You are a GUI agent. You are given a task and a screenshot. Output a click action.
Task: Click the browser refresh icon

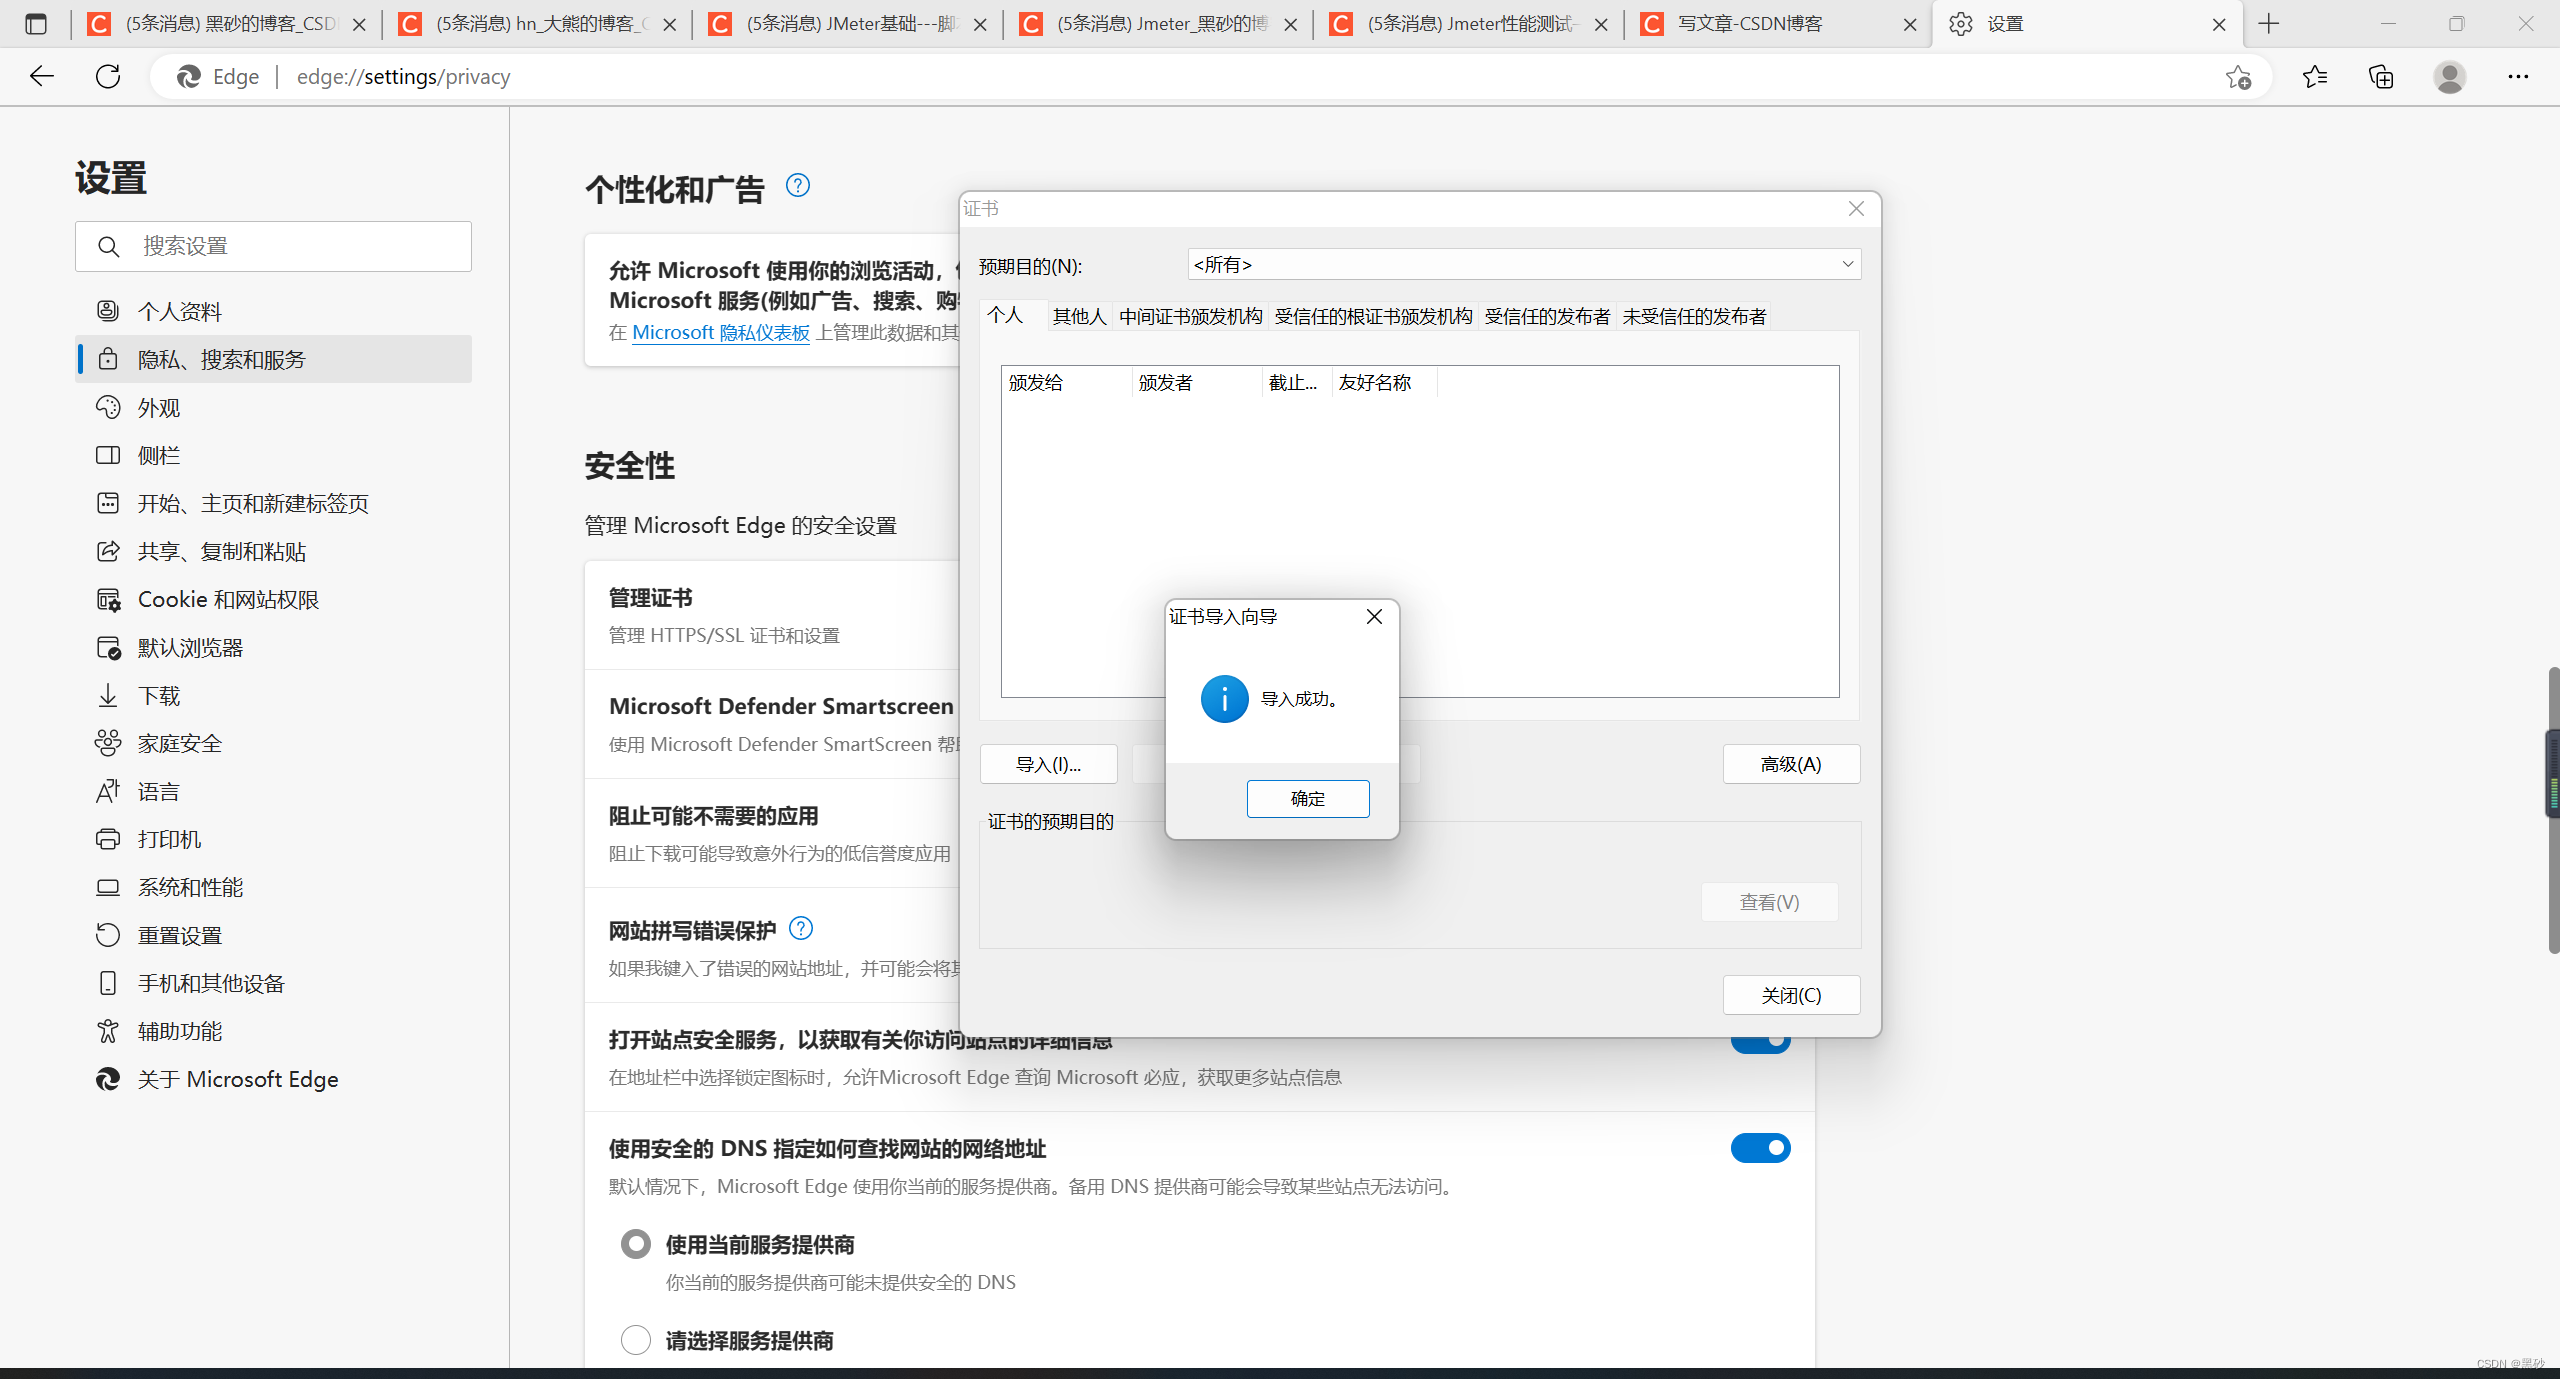tap(108, 77)
